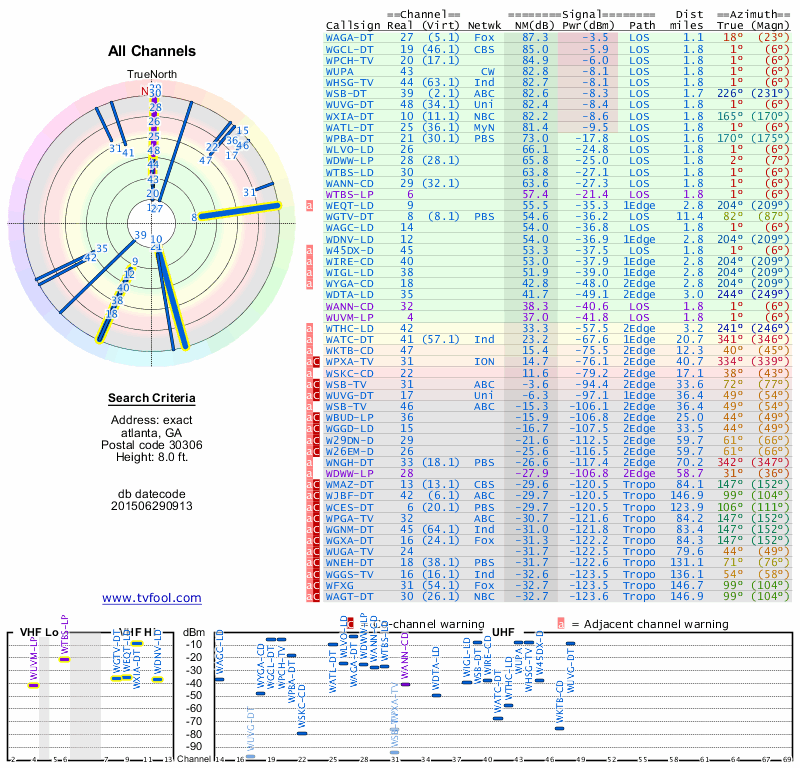Click the WKTB-CD marker in UHF chart
This screenshot has width=800, height=768.
(x=560, y=728)
